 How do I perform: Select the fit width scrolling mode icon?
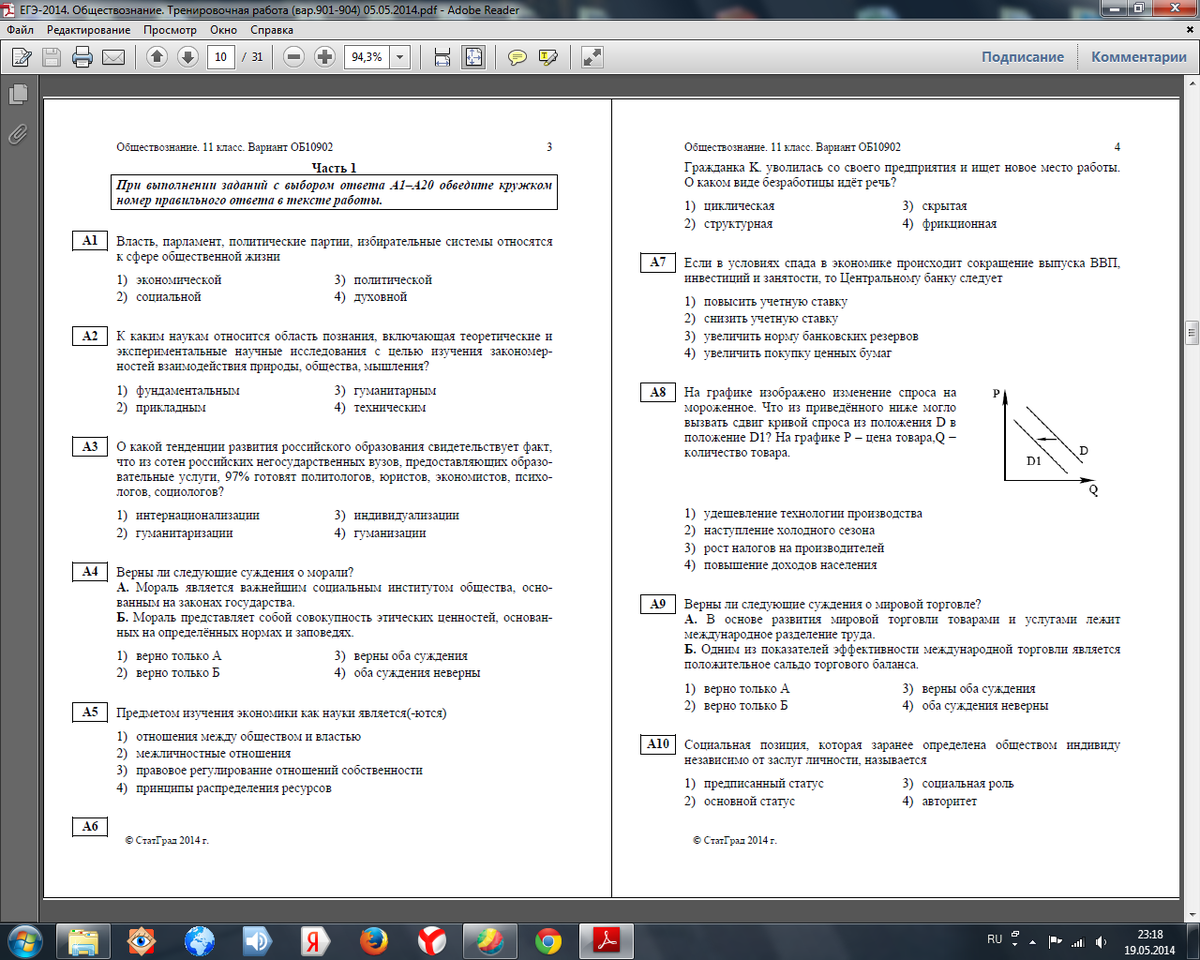(442, 57)
